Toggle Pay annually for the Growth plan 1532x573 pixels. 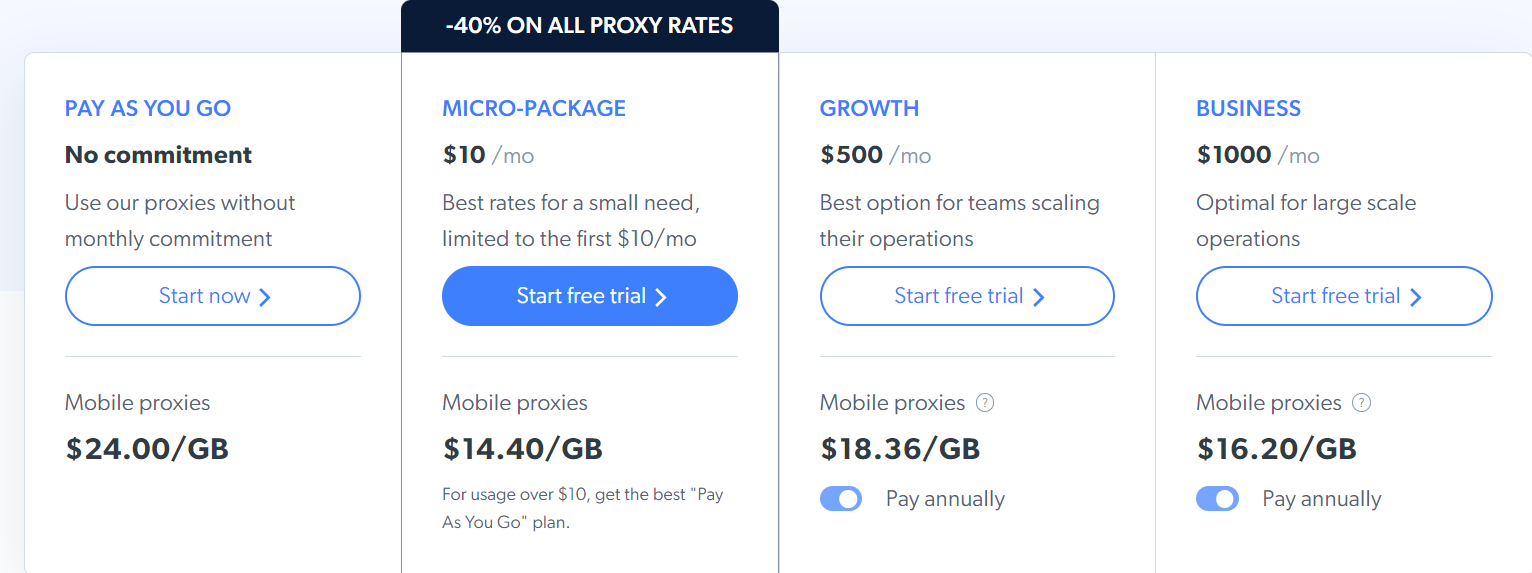841,499
